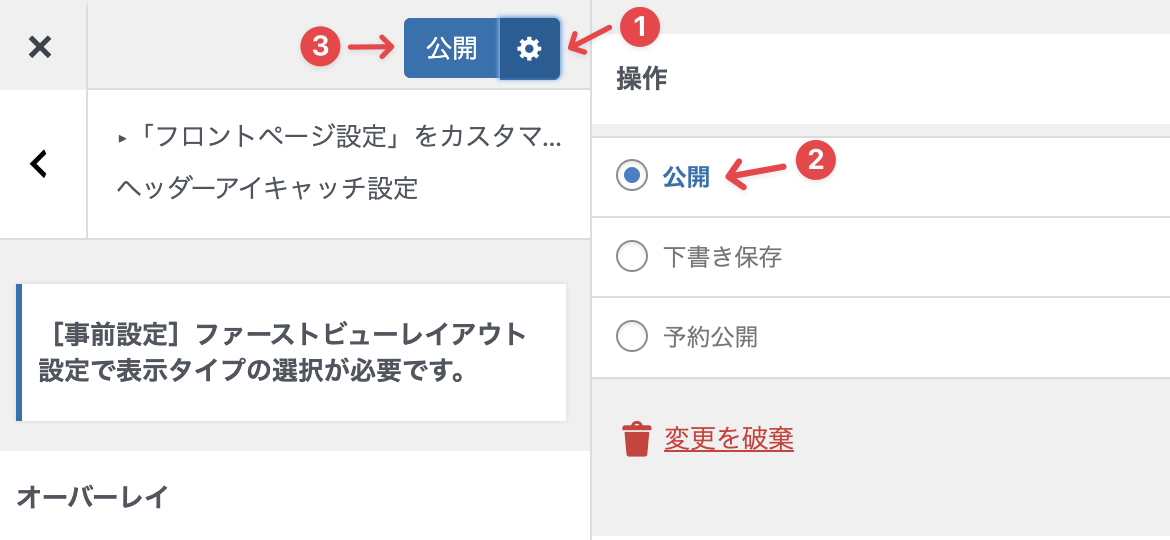The image size is (1170, 540).
Task: Click the red number 3 annotation badge
Action: (321, 46)
